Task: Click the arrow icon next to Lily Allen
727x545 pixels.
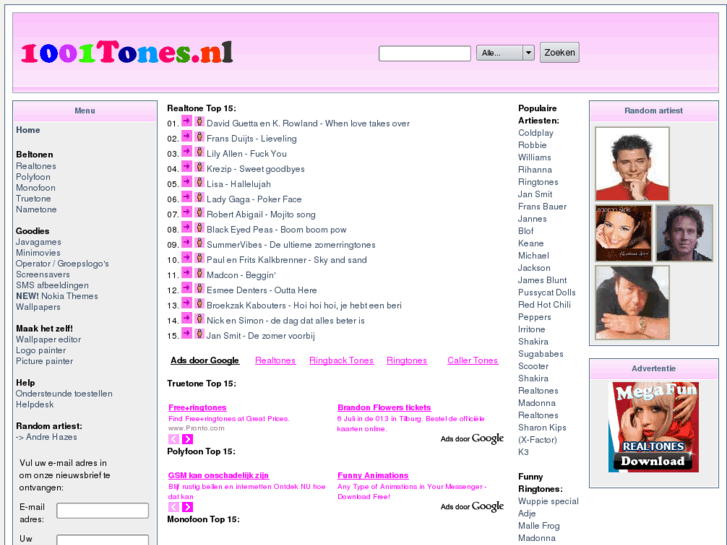Action: point(186,152)
